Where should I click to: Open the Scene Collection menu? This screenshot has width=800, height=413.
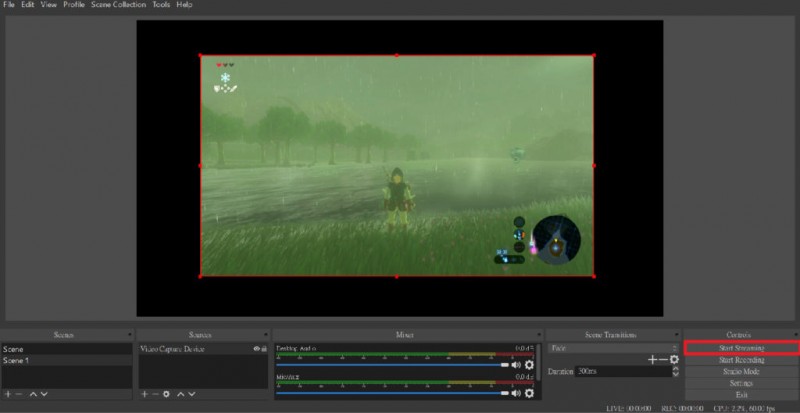(x=118, y=5)
